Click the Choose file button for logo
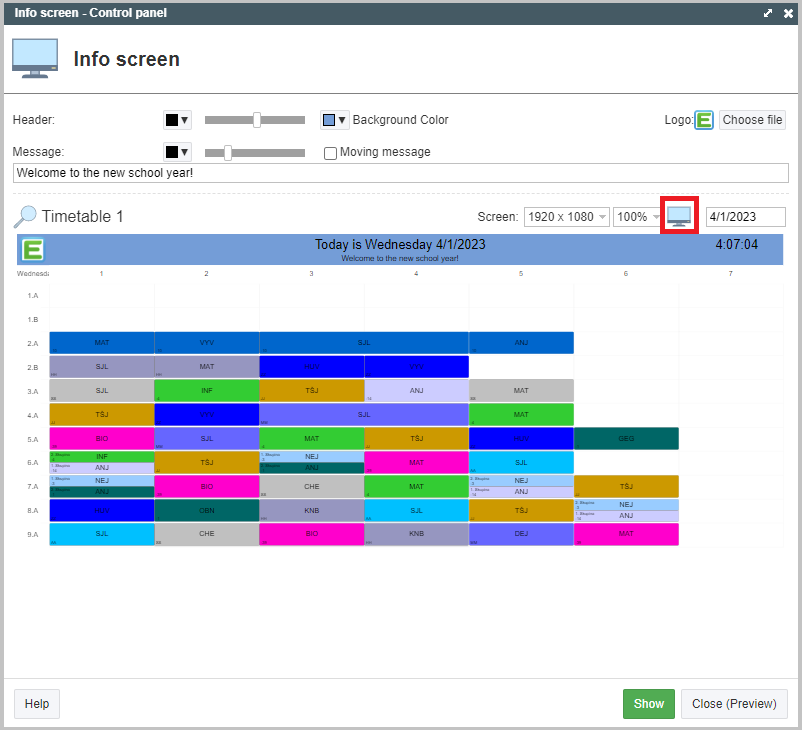The image size is (802, 730). (752, 120)
